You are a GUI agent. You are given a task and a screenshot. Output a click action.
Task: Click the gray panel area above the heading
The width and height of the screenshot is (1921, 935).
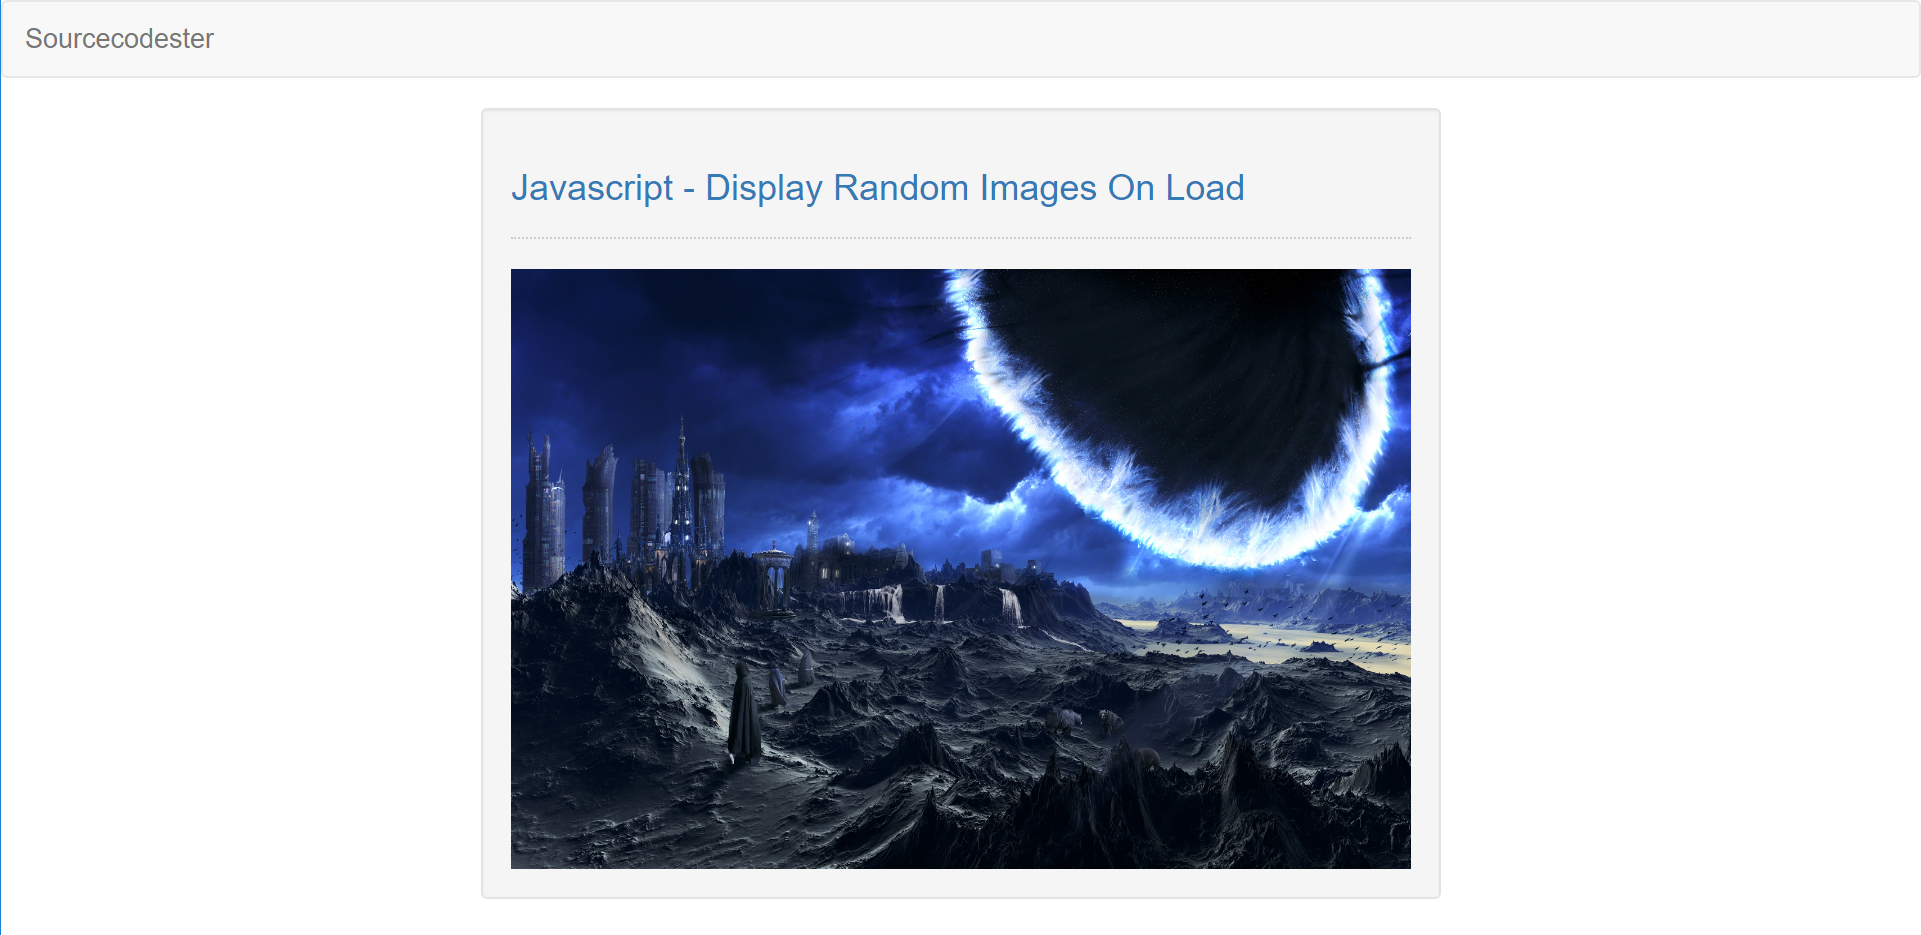[960, 135]
